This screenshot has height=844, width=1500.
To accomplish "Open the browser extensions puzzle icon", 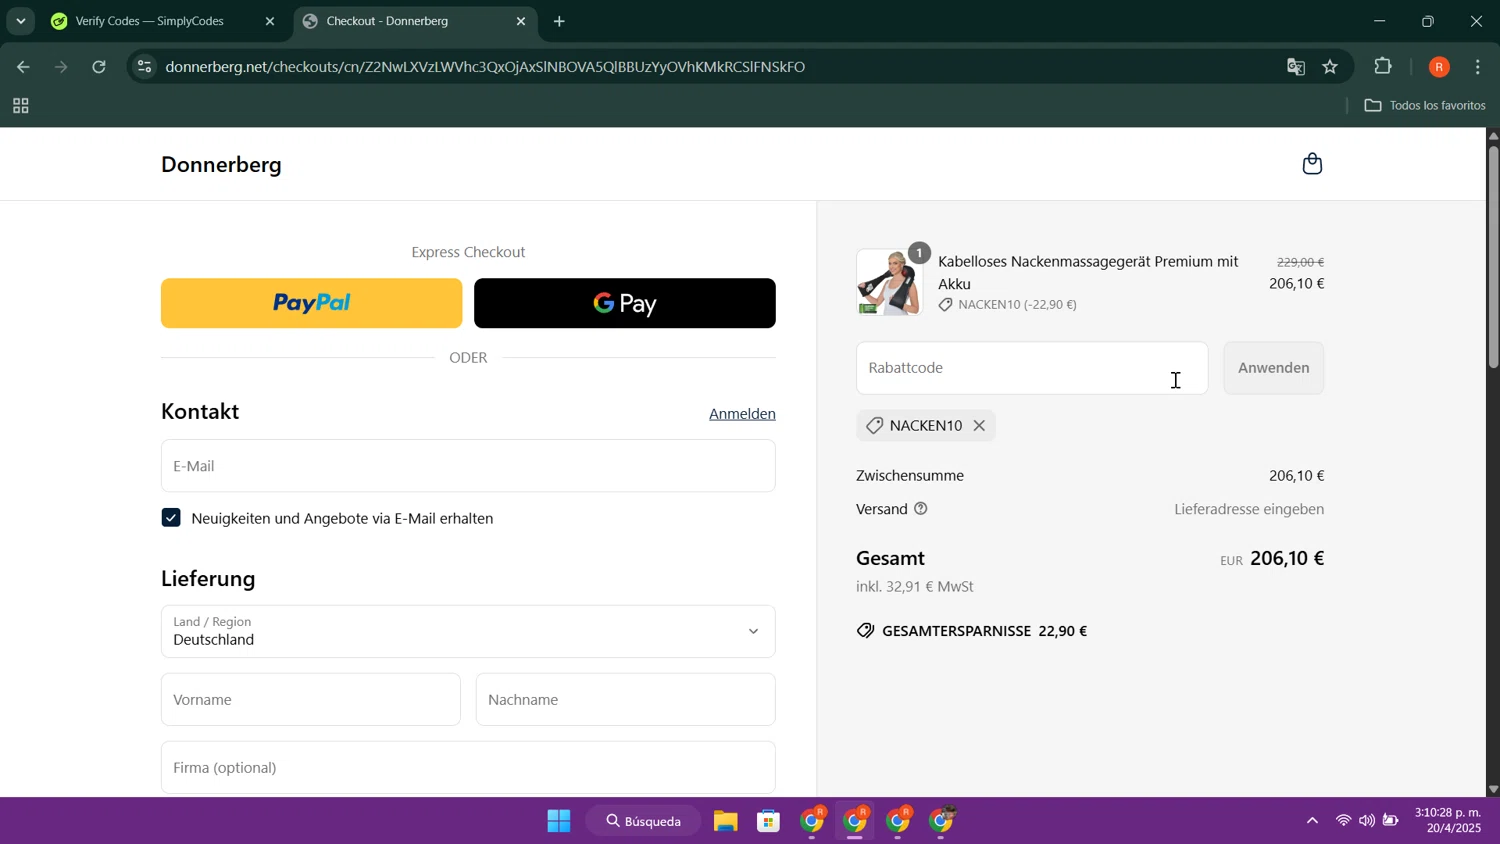I will (x=1383, y=67).
